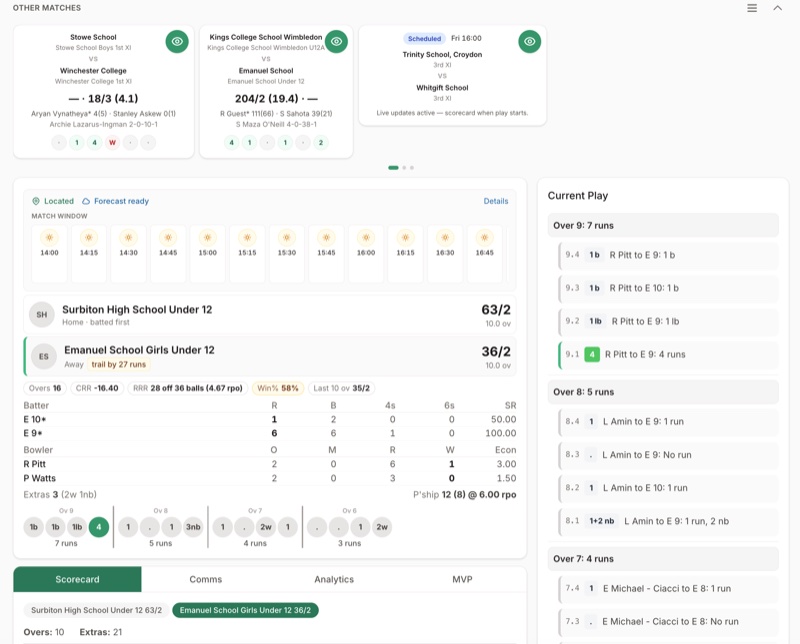Image resolution: width=800 pixels, height=644 pixels.
Task: Collapse the Other Matches section
Action: [x=777, y=8]
